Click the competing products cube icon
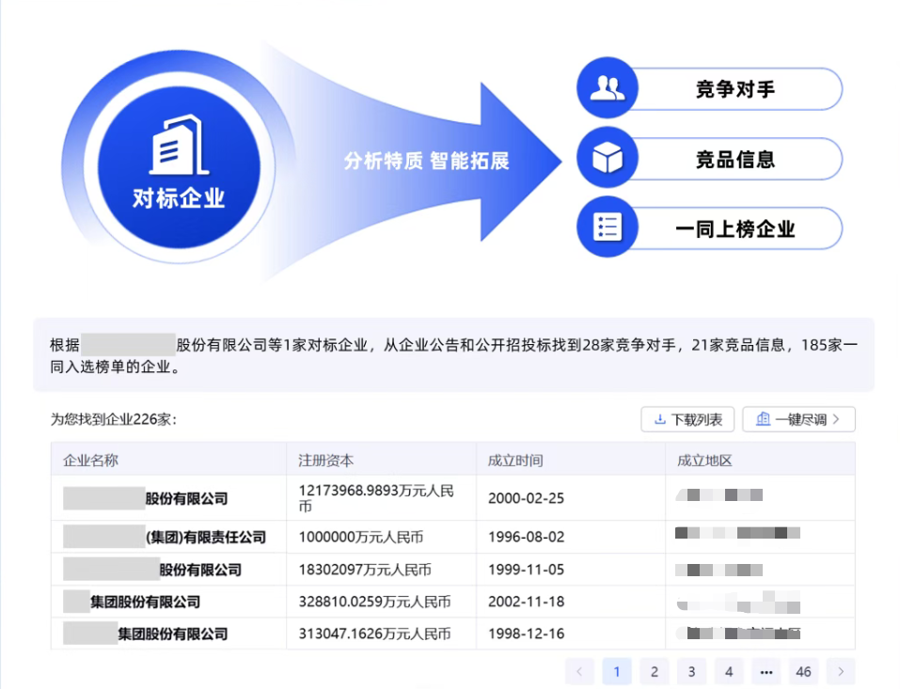 click(x=607, y=158)
